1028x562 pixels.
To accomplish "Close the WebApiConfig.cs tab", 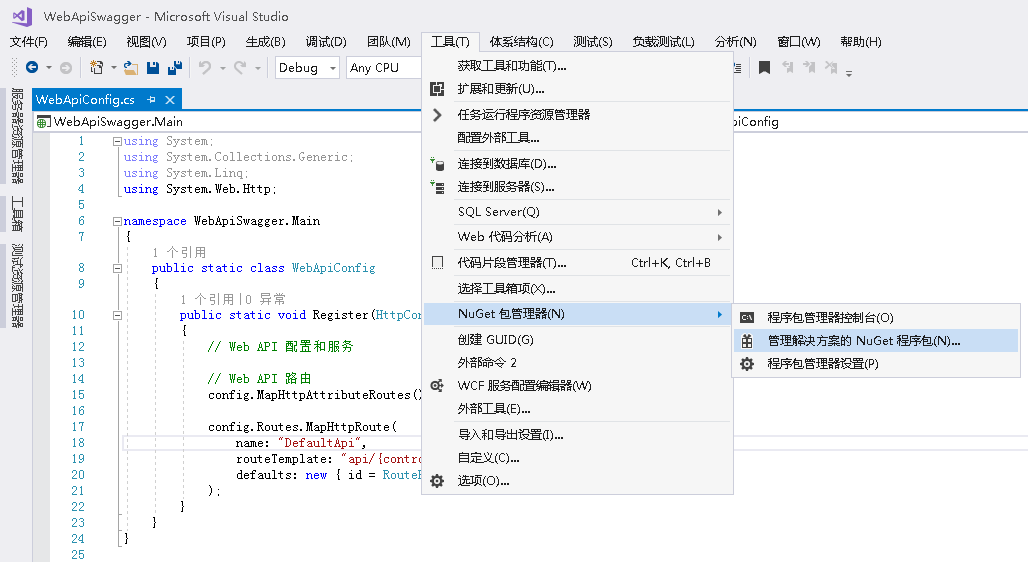I will point(170,100).
